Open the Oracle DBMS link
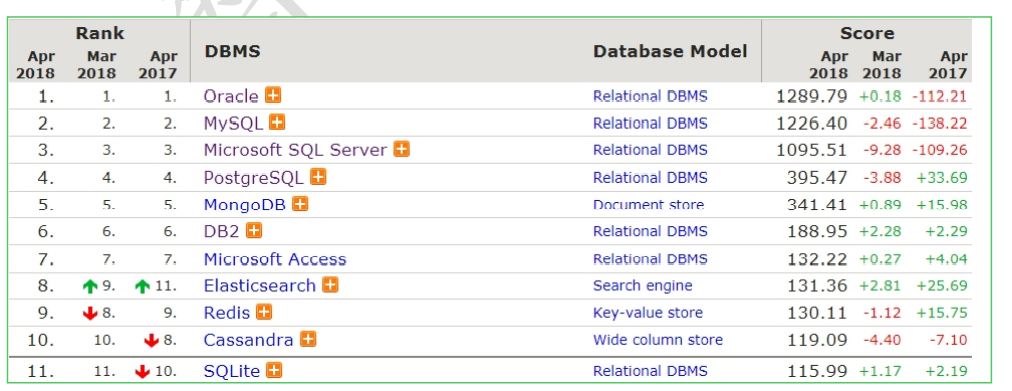Image resolution: width=1012 pixels, height=391 pixels. coord(231,96)
